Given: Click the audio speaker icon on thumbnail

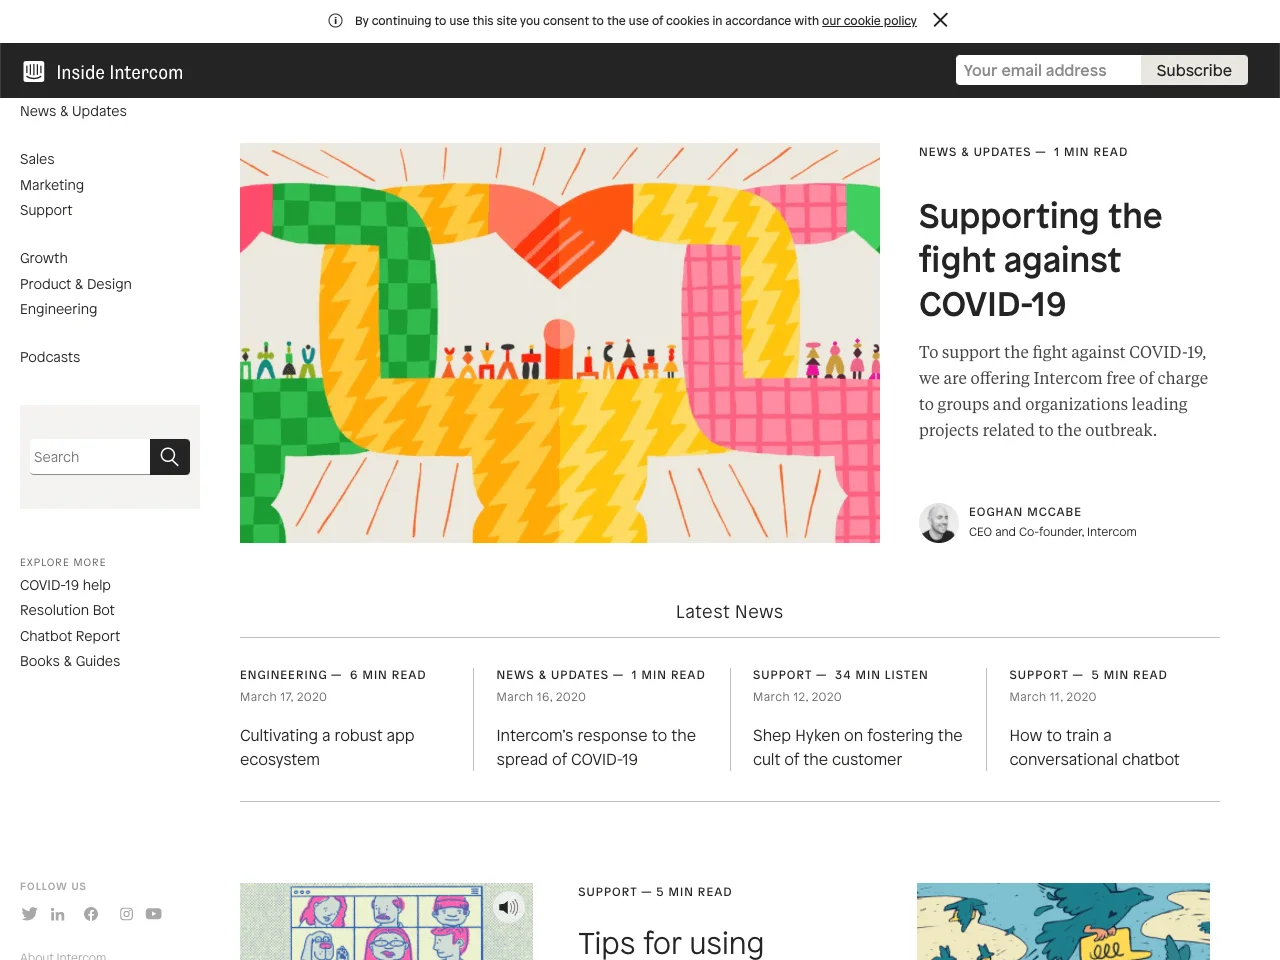Looking at the screenshot, I should [x=508, y=907].
